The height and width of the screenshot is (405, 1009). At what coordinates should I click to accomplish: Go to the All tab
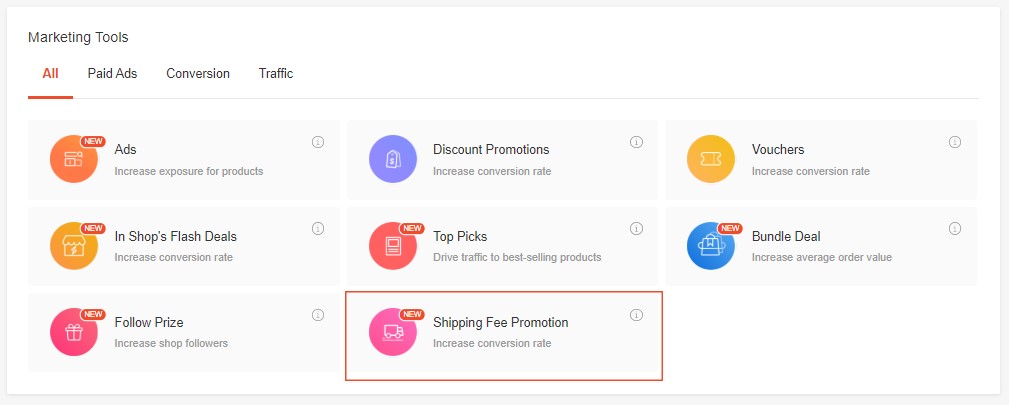coord(50,73)
